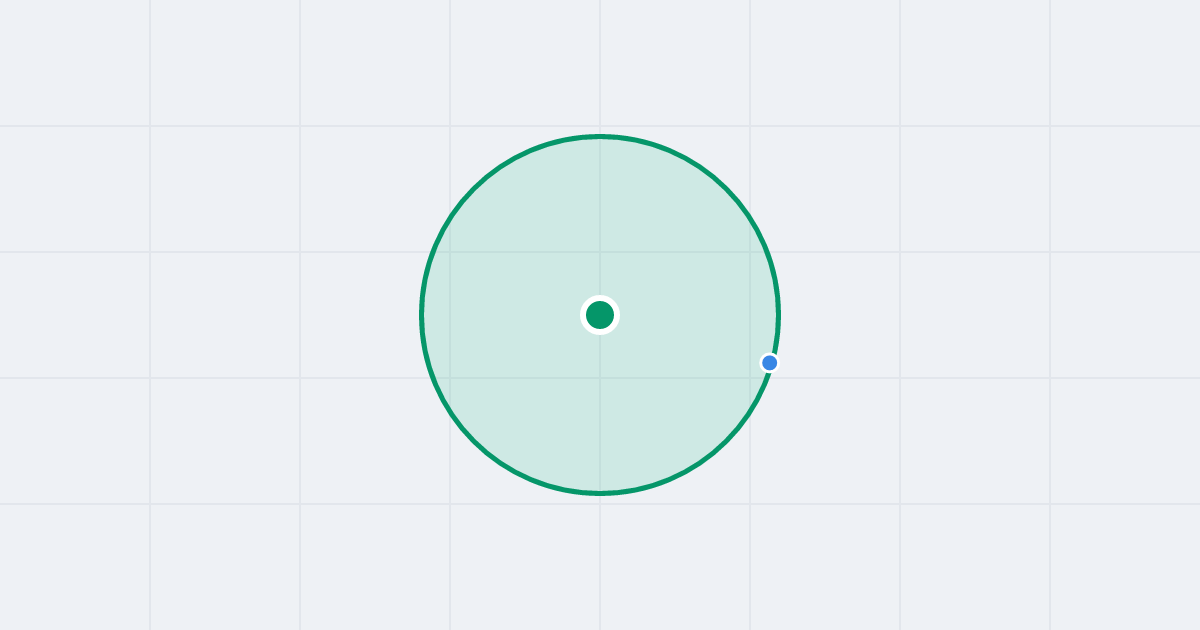Viewport: 1200px width, 630px height.
Task: Click the dark green circle outline
Action: [x=600, y=136]
